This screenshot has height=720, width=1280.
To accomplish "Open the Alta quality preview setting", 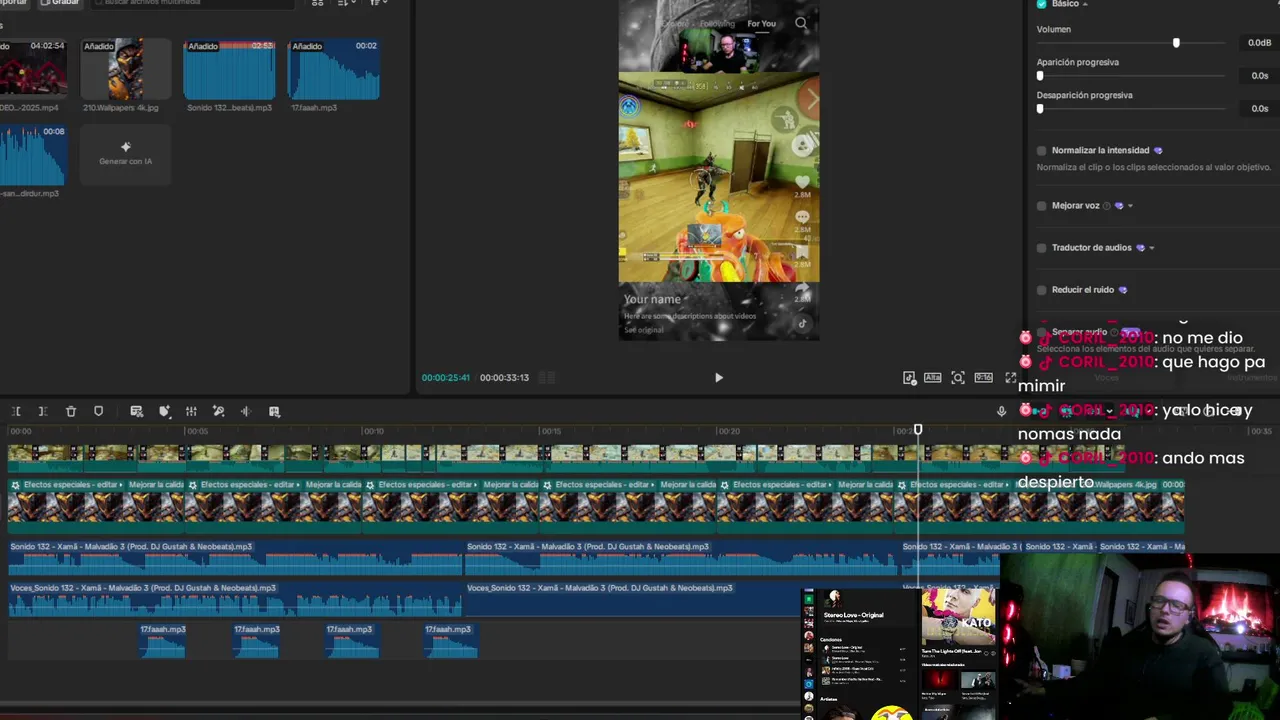I will (932, 377).
